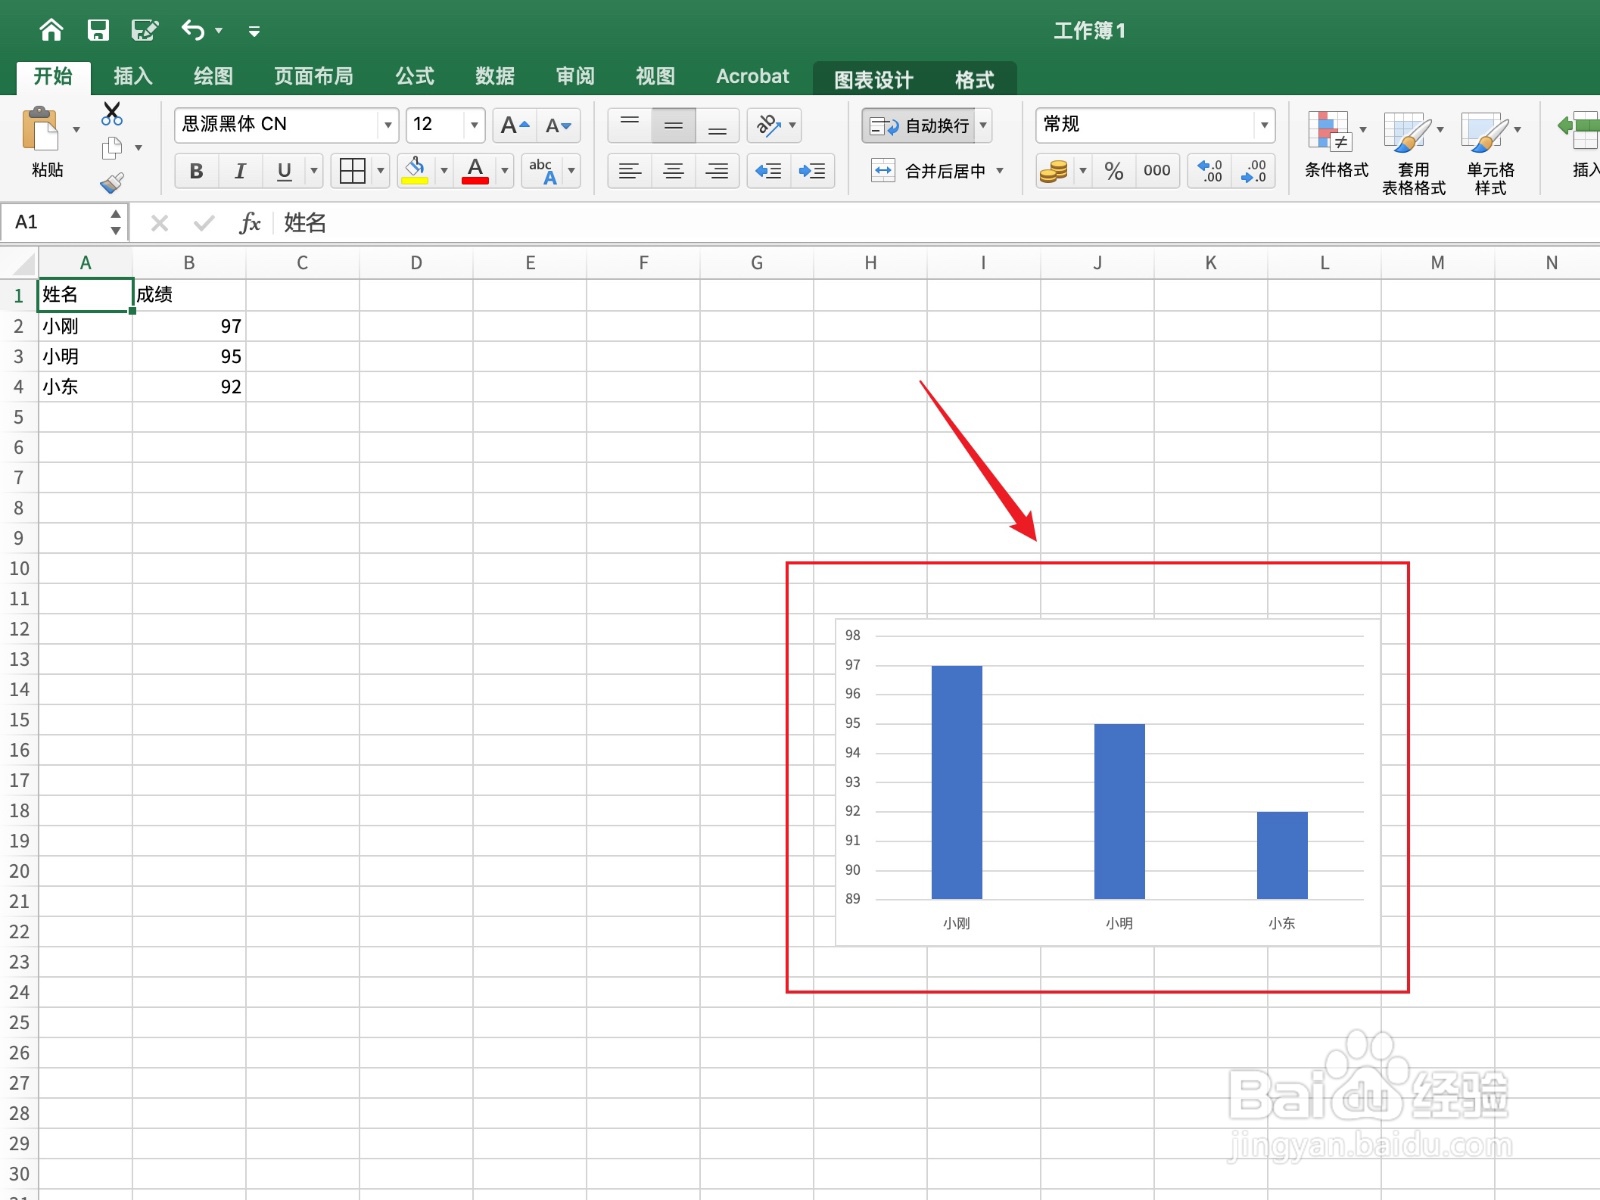Select the 小刚 bar in the chart
Screen dimensions: 1600x1200
coord(957,782)
